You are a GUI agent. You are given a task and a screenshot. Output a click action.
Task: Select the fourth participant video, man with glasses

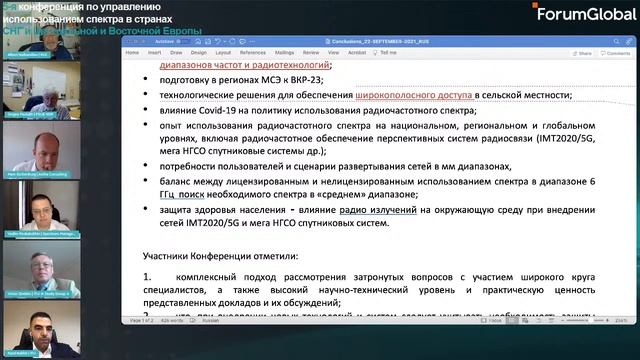[x=42, y=210]
